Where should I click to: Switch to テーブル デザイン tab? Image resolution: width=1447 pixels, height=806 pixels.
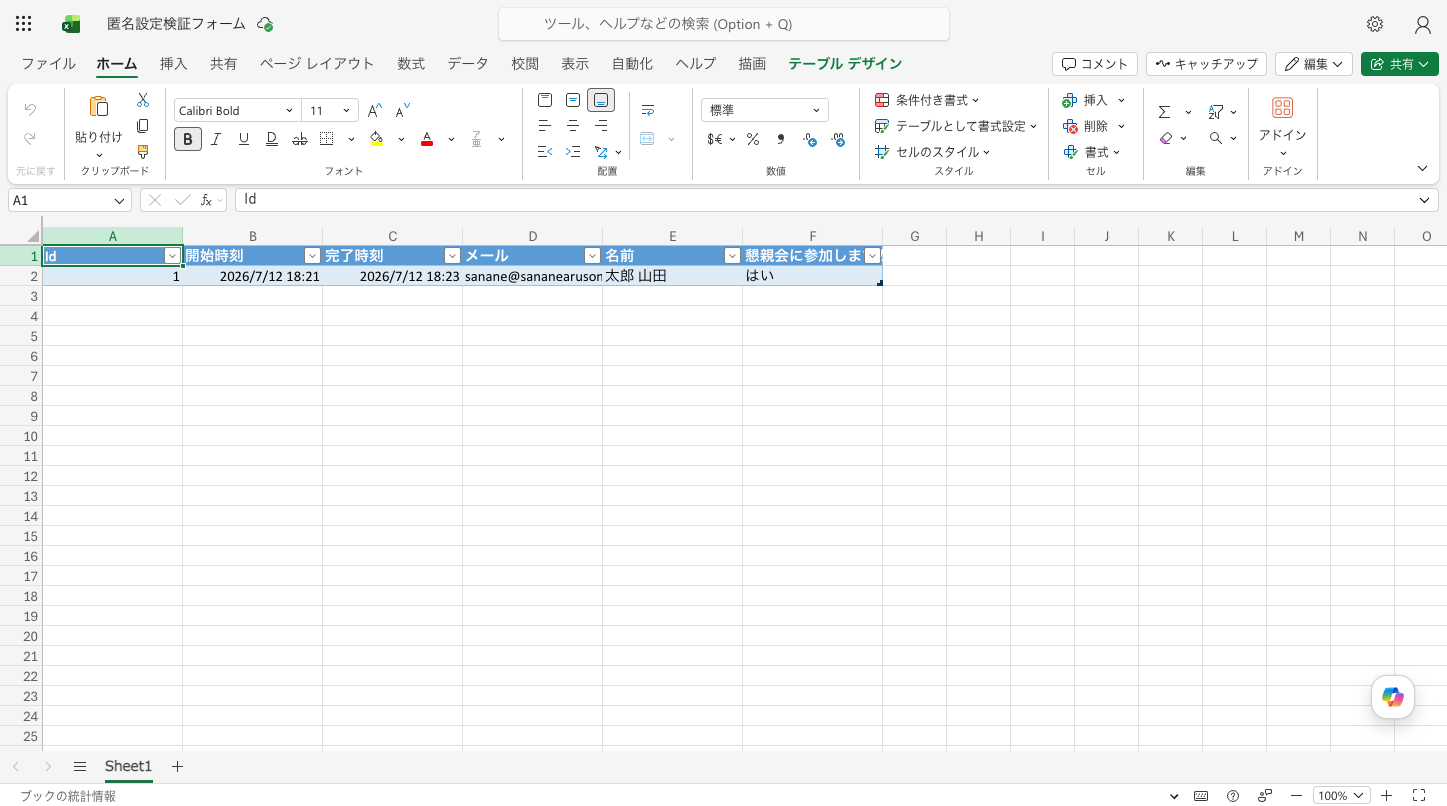pyautogui.click(x=845, y=63)
